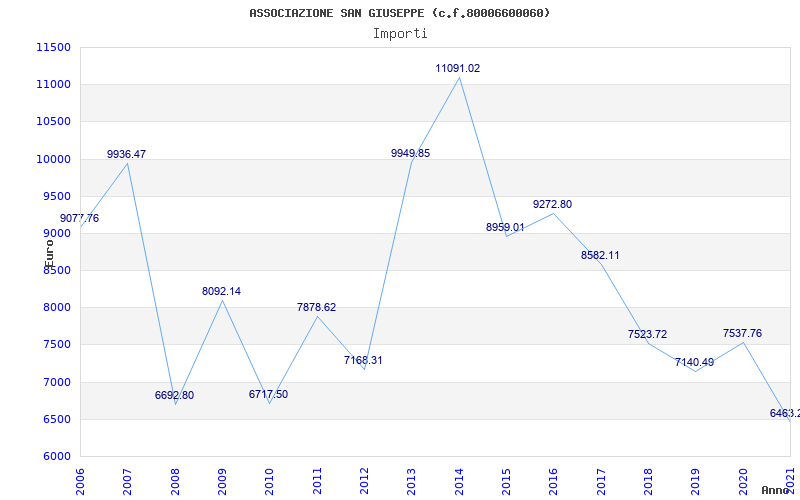Click the x-axis year 2019

click(696, 482)
